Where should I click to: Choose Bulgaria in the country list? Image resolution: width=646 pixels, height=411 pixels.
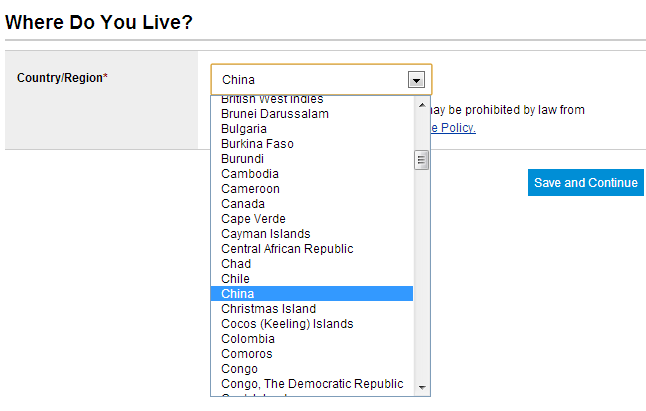point(244,129)
